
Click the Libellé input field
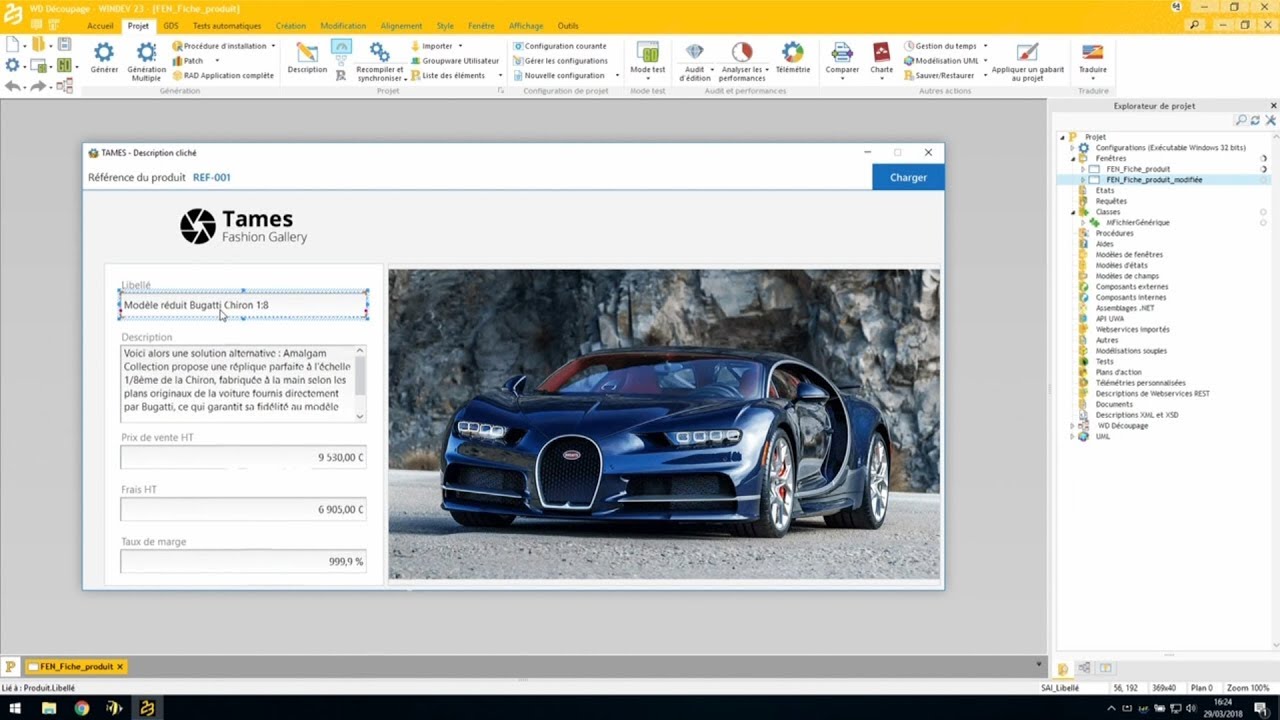coord(243,305)
